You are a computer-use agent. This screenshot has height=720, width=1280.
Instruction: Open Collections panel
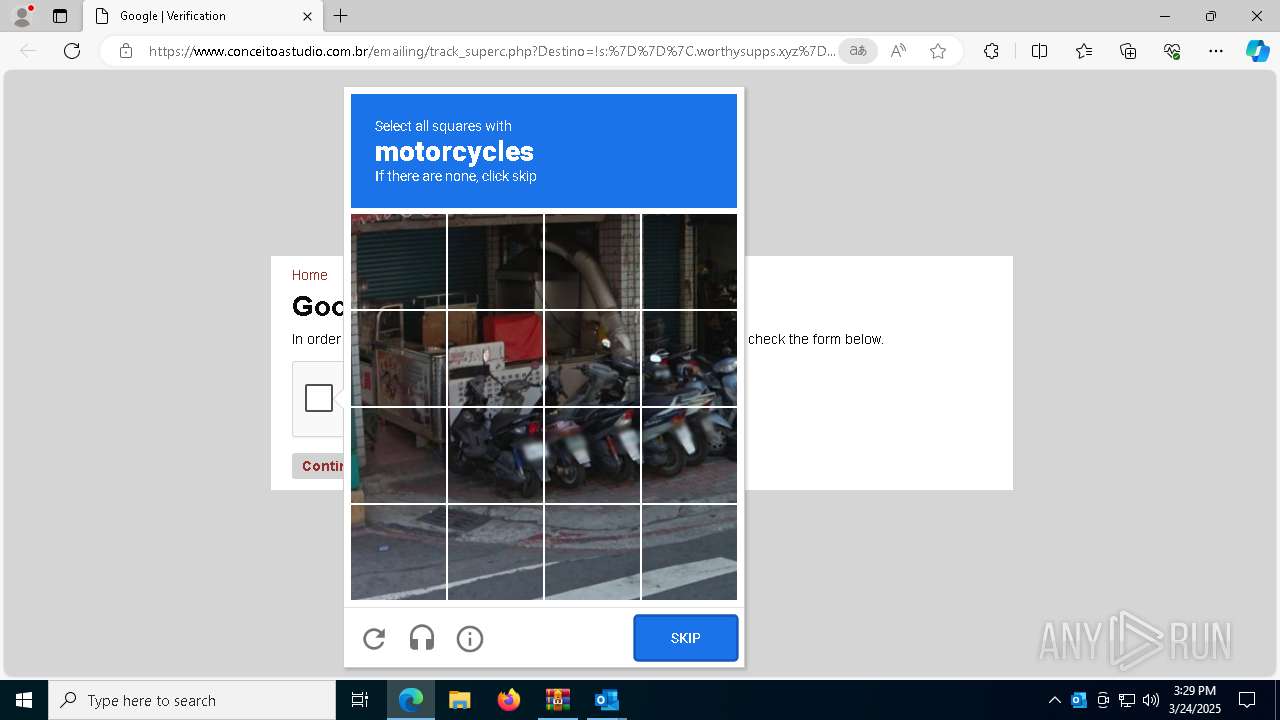click(1128, 51)
